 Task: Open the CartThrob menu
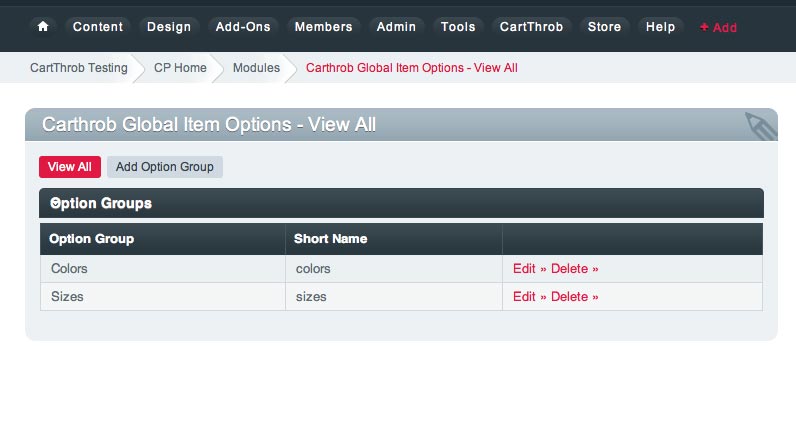(x=531, y=26)
